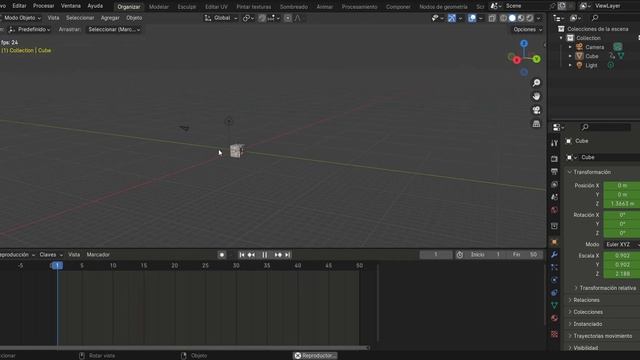Select the Light row in outliner

591,65
